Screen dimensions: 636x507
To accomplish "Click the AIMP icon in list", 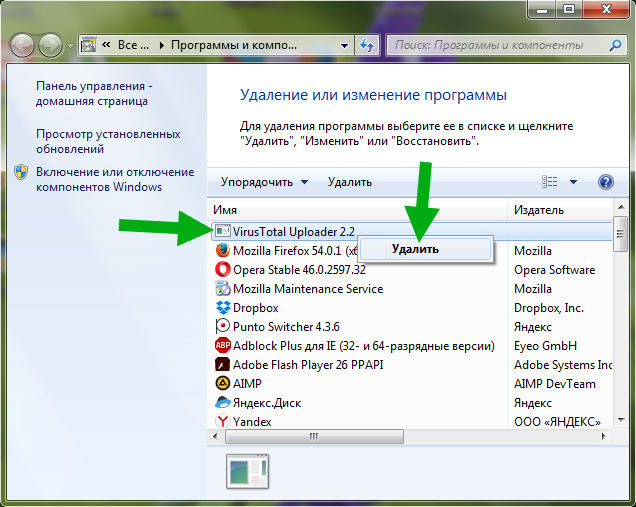I will [222, 383].
